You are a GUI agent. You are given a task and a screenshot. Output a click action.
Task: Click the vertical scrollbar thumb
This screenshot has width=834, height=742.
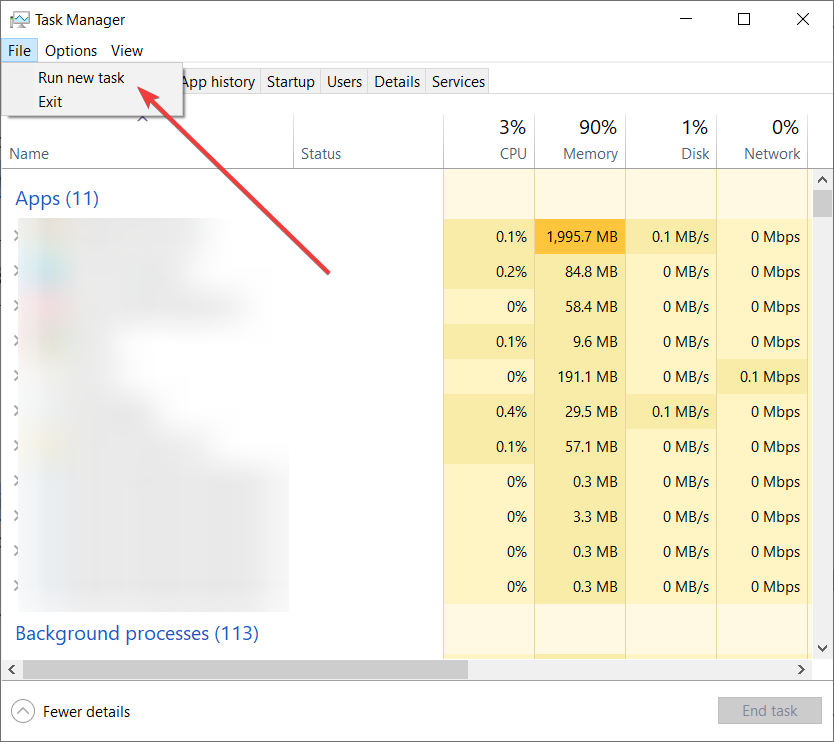822,203
